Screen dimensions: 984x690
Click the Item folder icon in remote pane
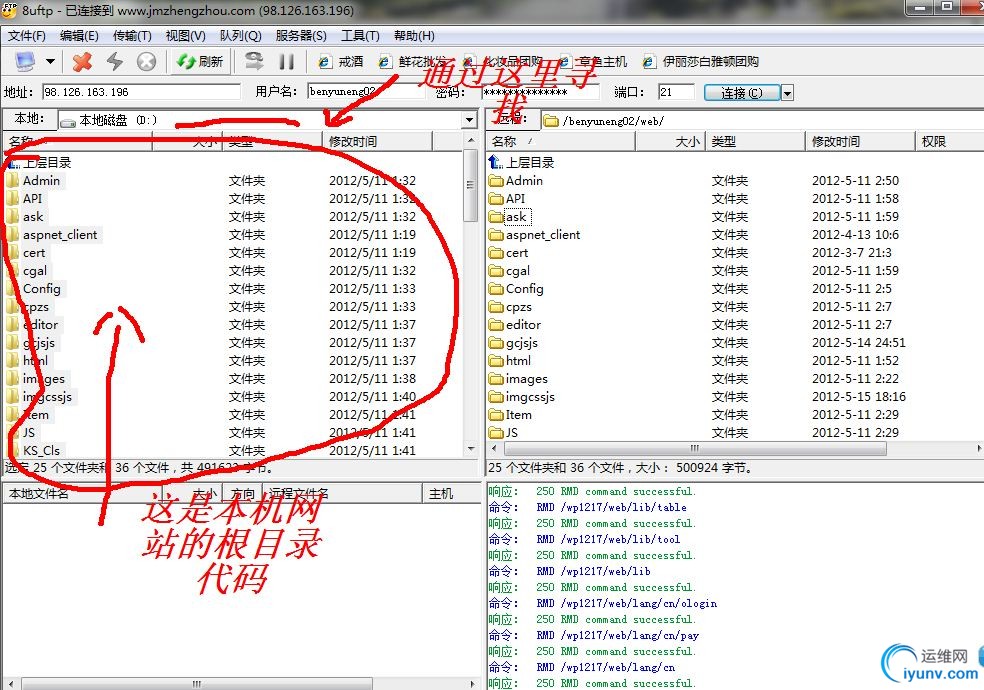pos(496,415)
